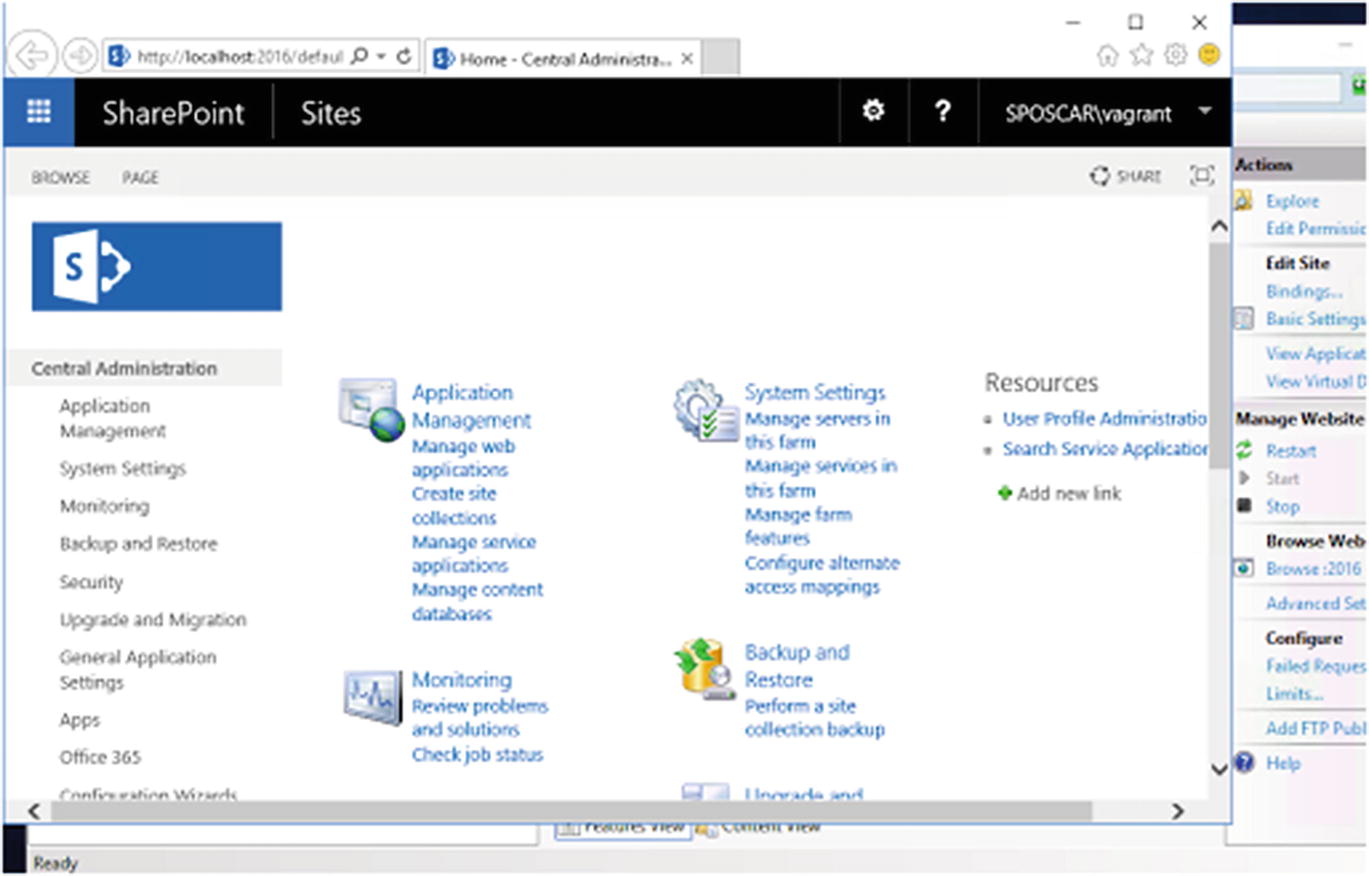Viewport: 1369px width, 876px height.
Task: Click Restart icon in IIS Manage Website
Action: click(1244, 450)
